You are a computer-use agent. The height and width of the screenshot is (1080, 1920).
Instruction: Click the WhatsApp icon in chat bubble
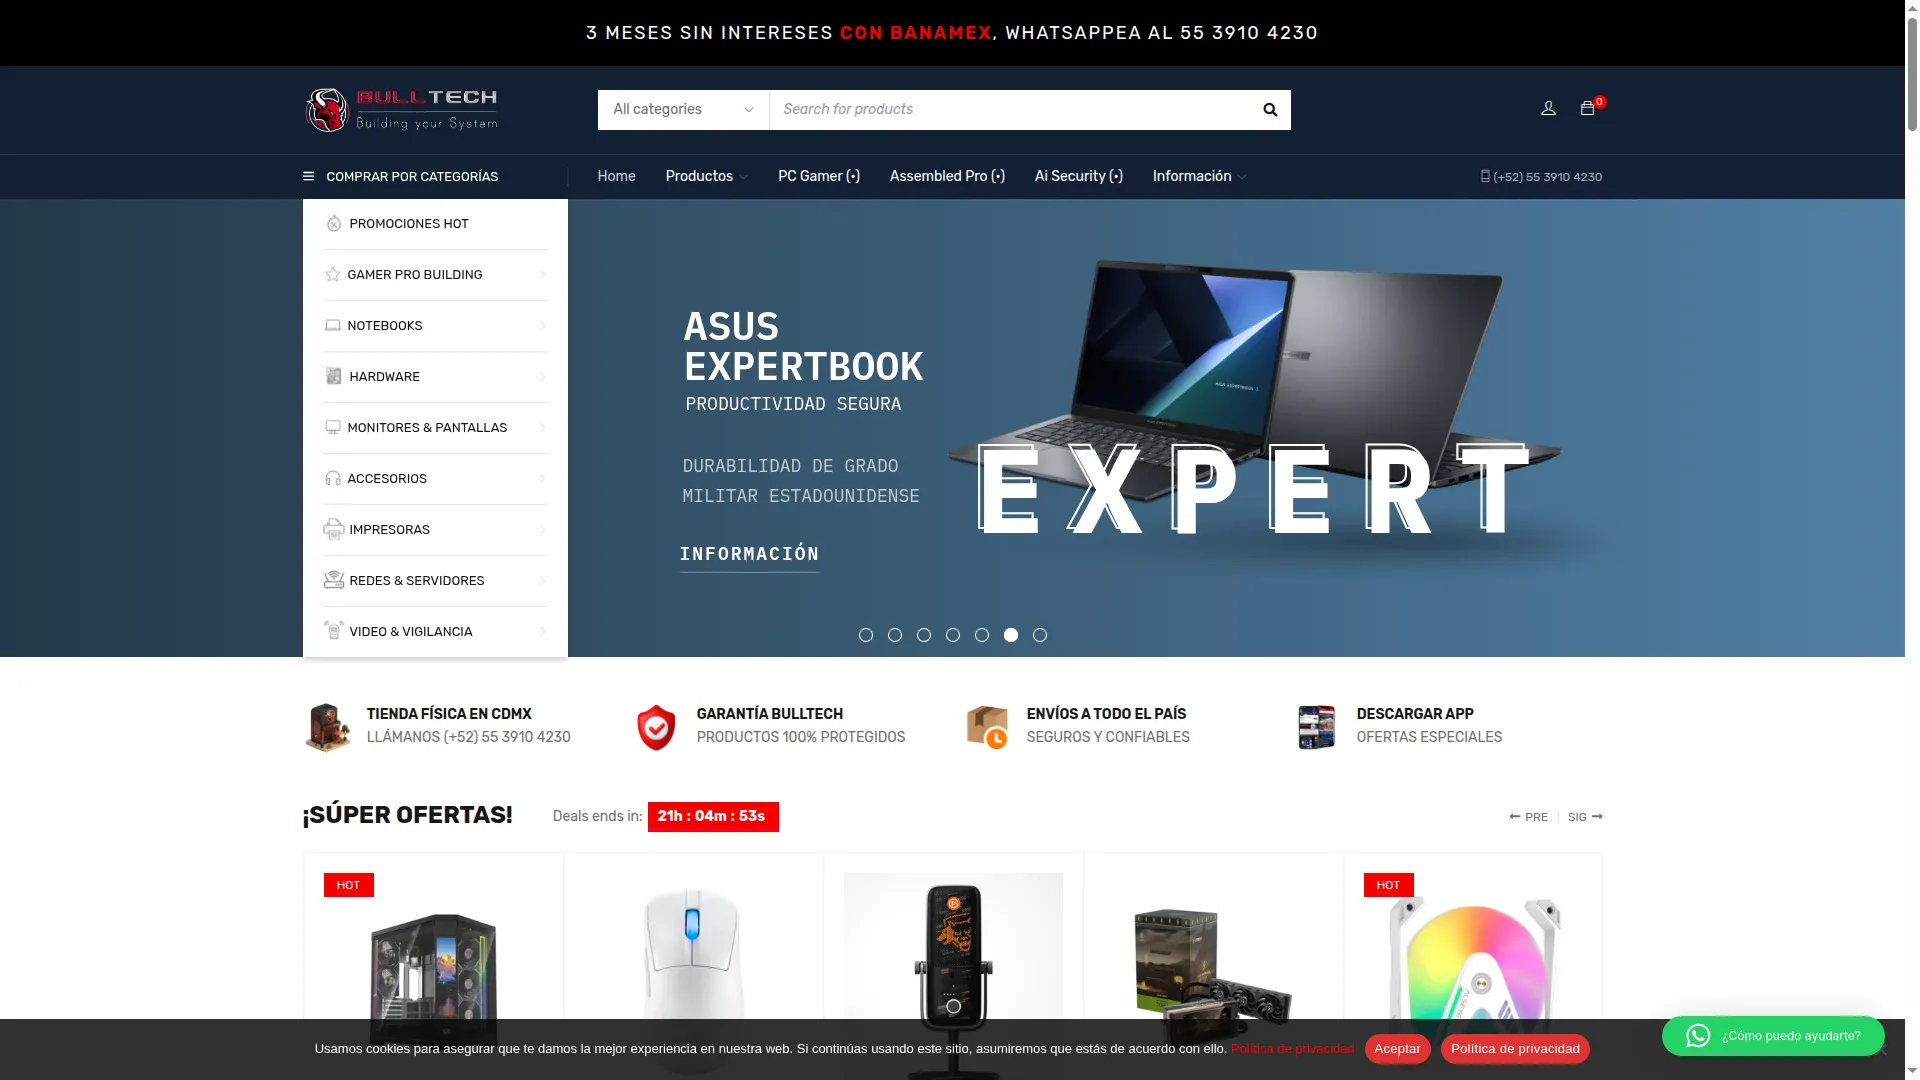pyautogui.click(x=1698, y=1036)
